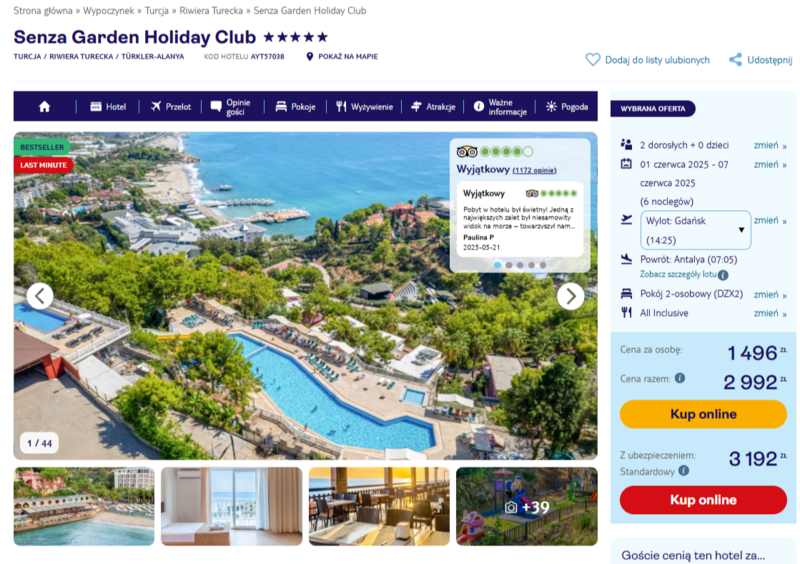
Task: Click the red Kup online insurance button
Action: point(703,500)
